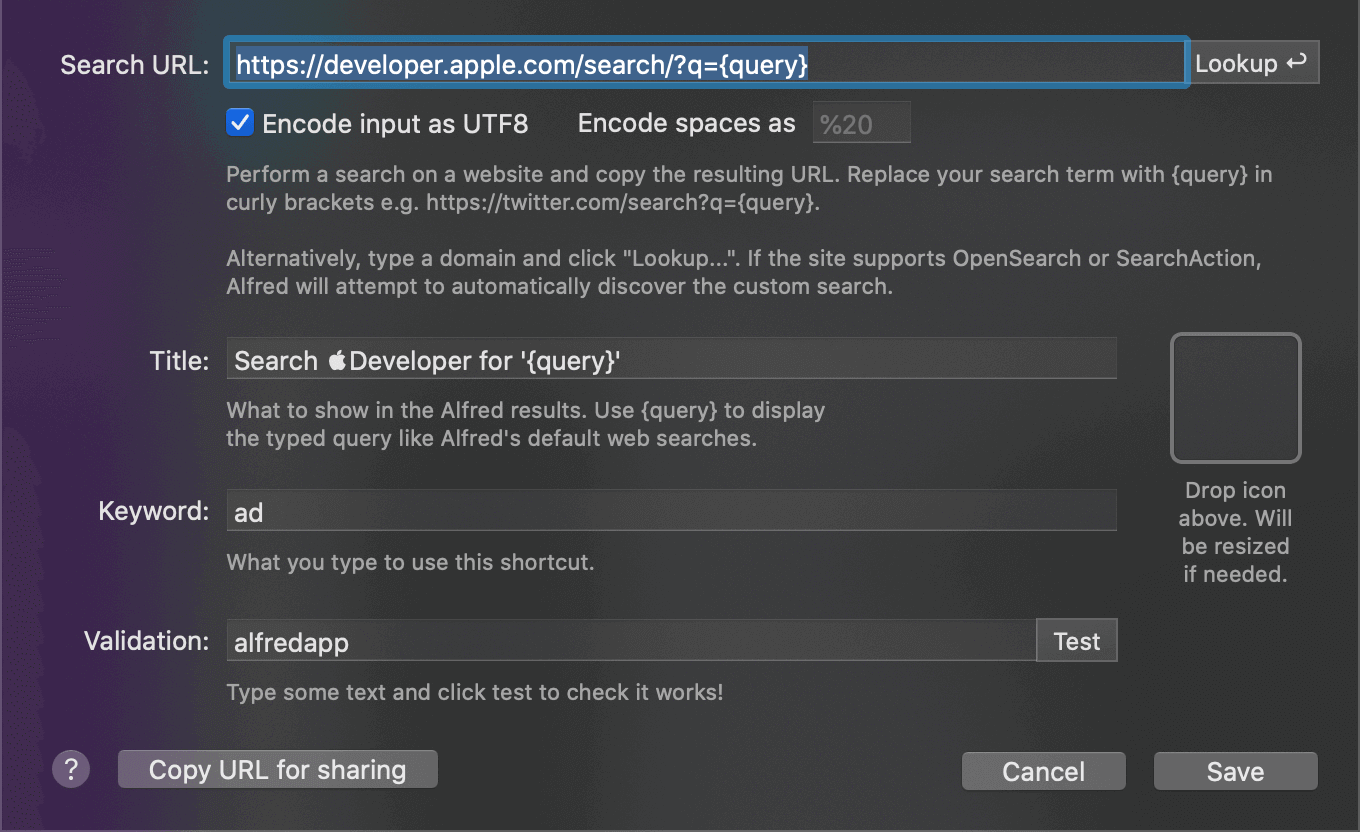The height and width of the screenshot is (832, 1360).
Task: Click the 'Perform a search on a website' description
Action: tap(749, 188)
